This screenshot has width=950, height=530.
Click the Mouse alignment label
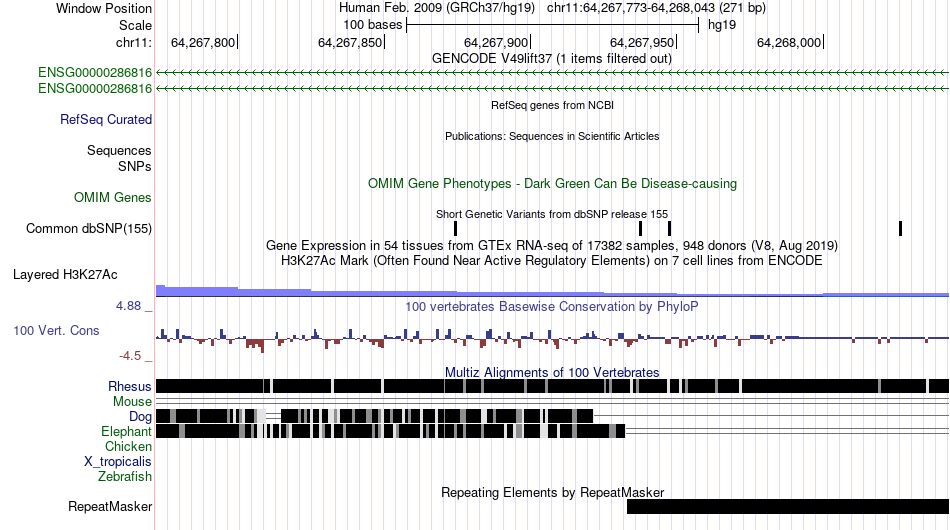[132, 402]
